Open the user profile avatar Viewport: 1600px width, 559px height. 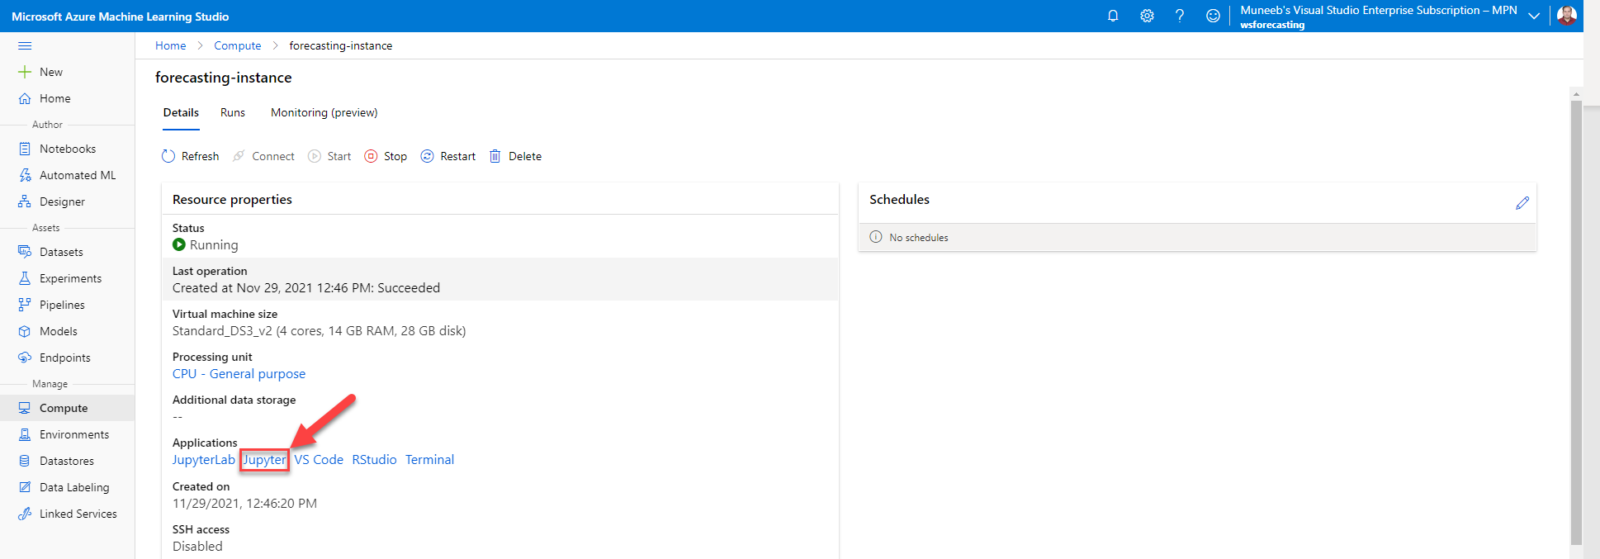click(1567, 16)
